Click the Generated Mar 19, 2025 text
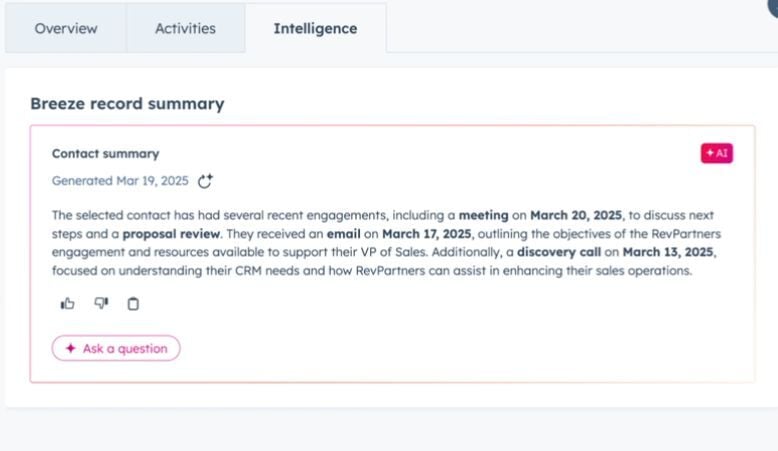 click(x=120, y=181)
